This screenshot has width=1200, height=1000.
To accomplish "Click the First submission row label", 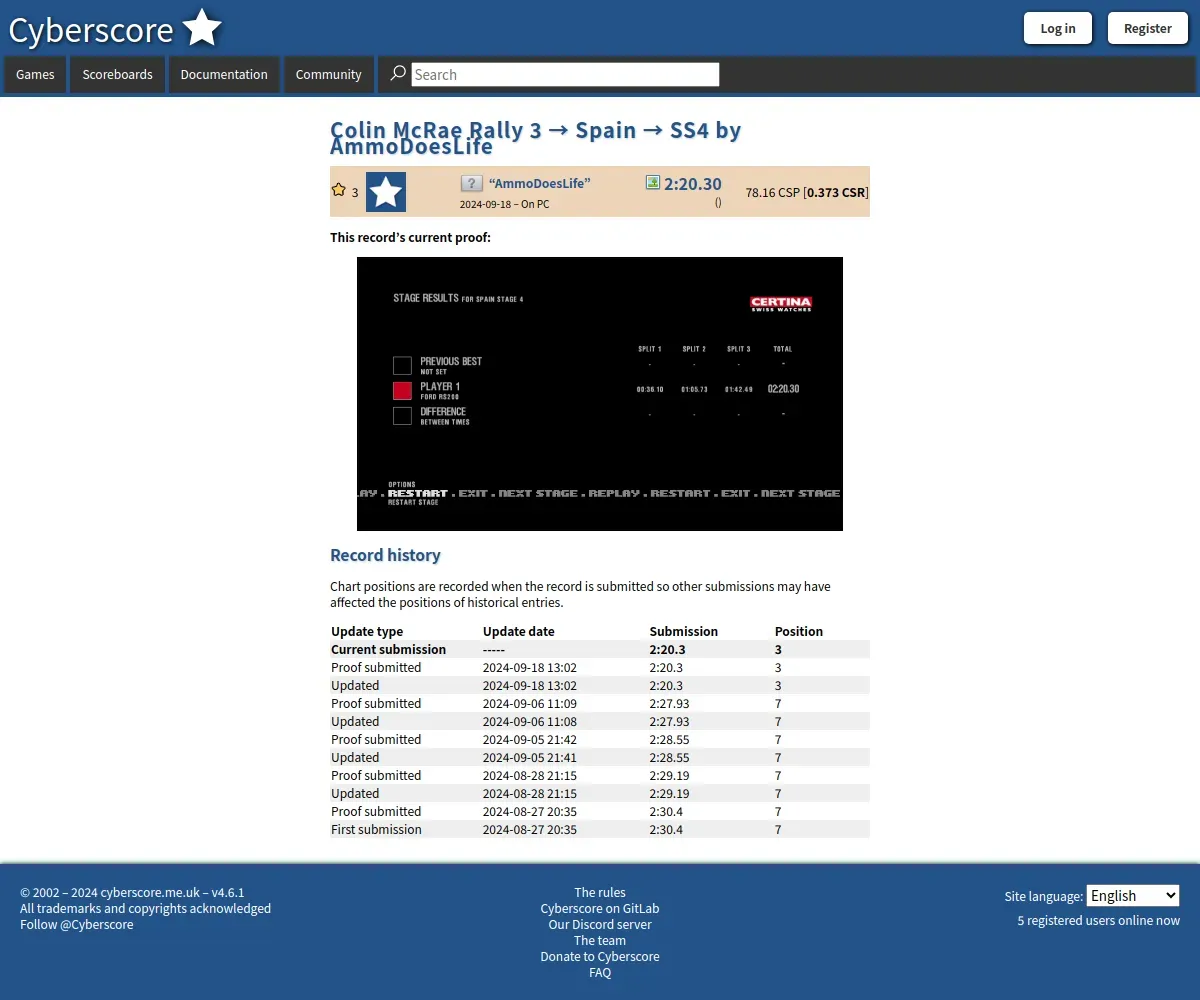I will click(x=376, y=829).
